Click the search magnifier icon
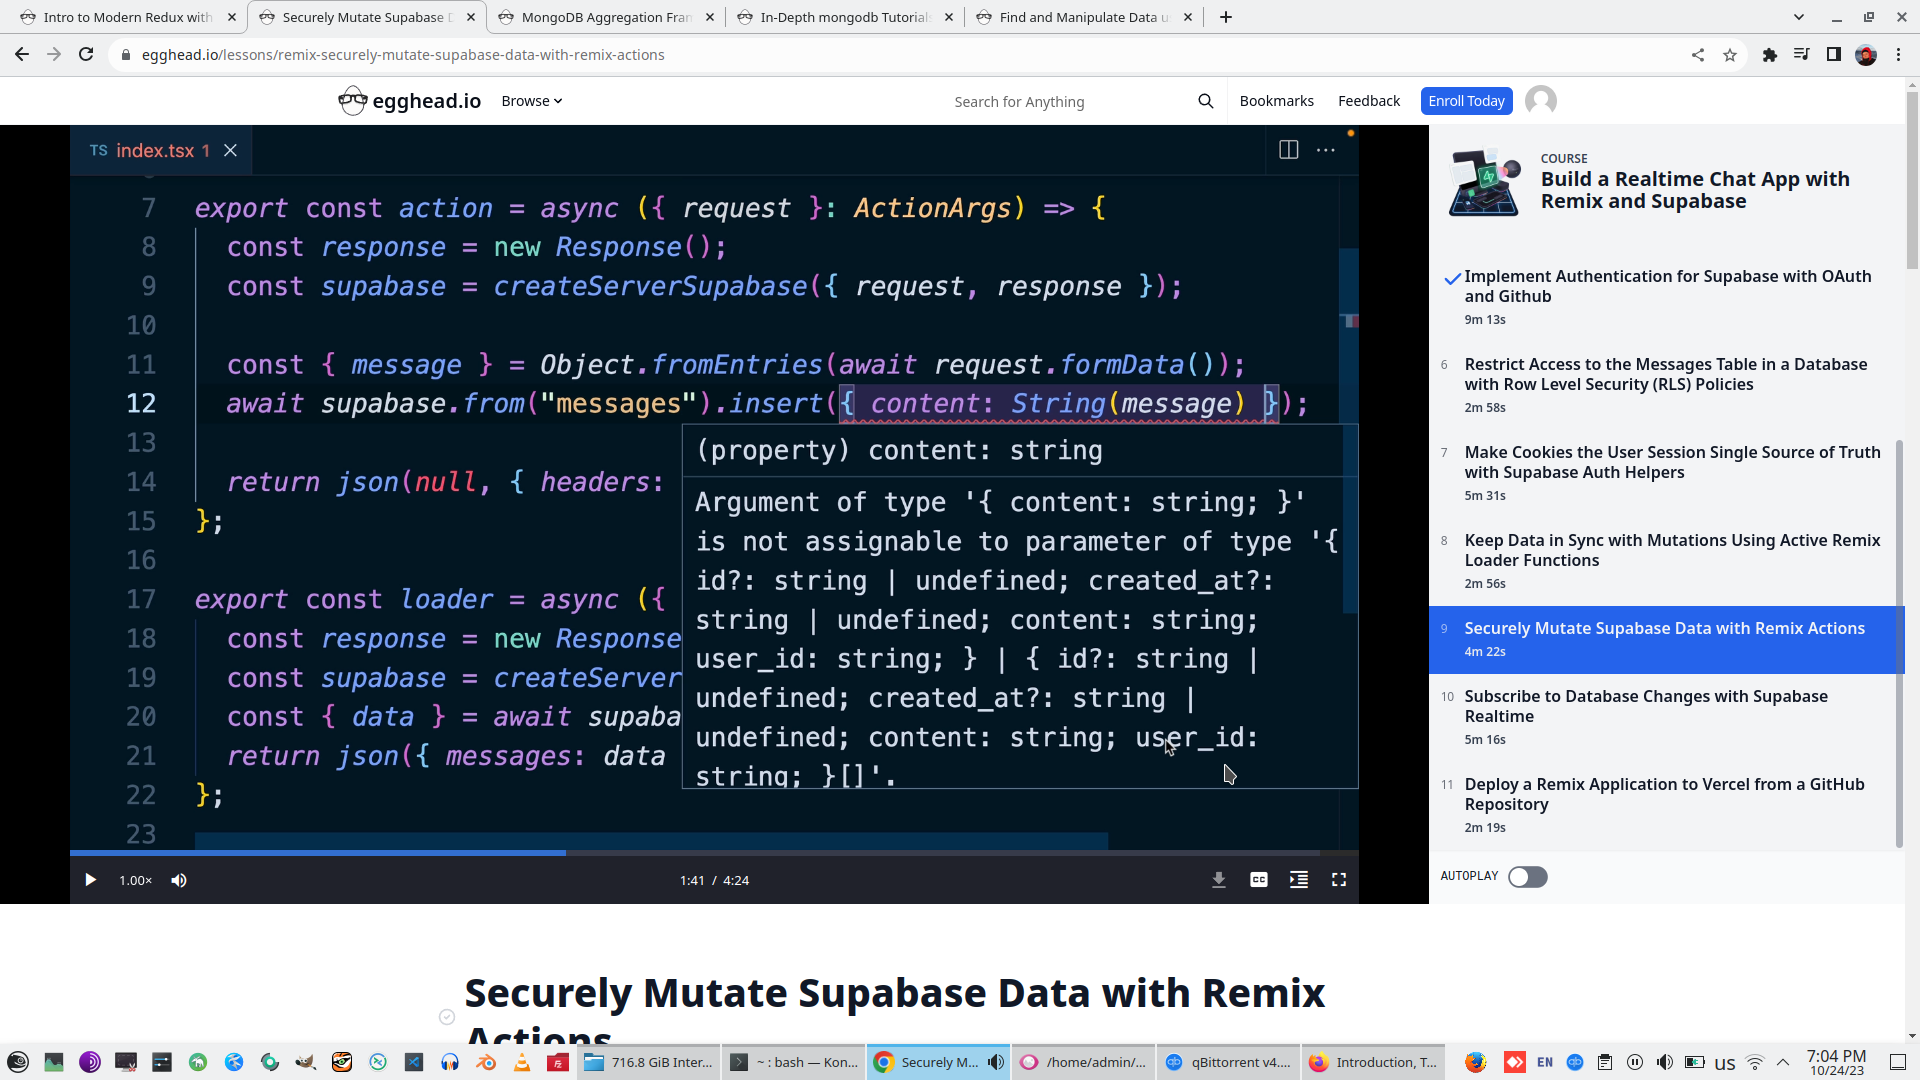This screenshot has width=1920, height=1080. [x=1205, y=101]
